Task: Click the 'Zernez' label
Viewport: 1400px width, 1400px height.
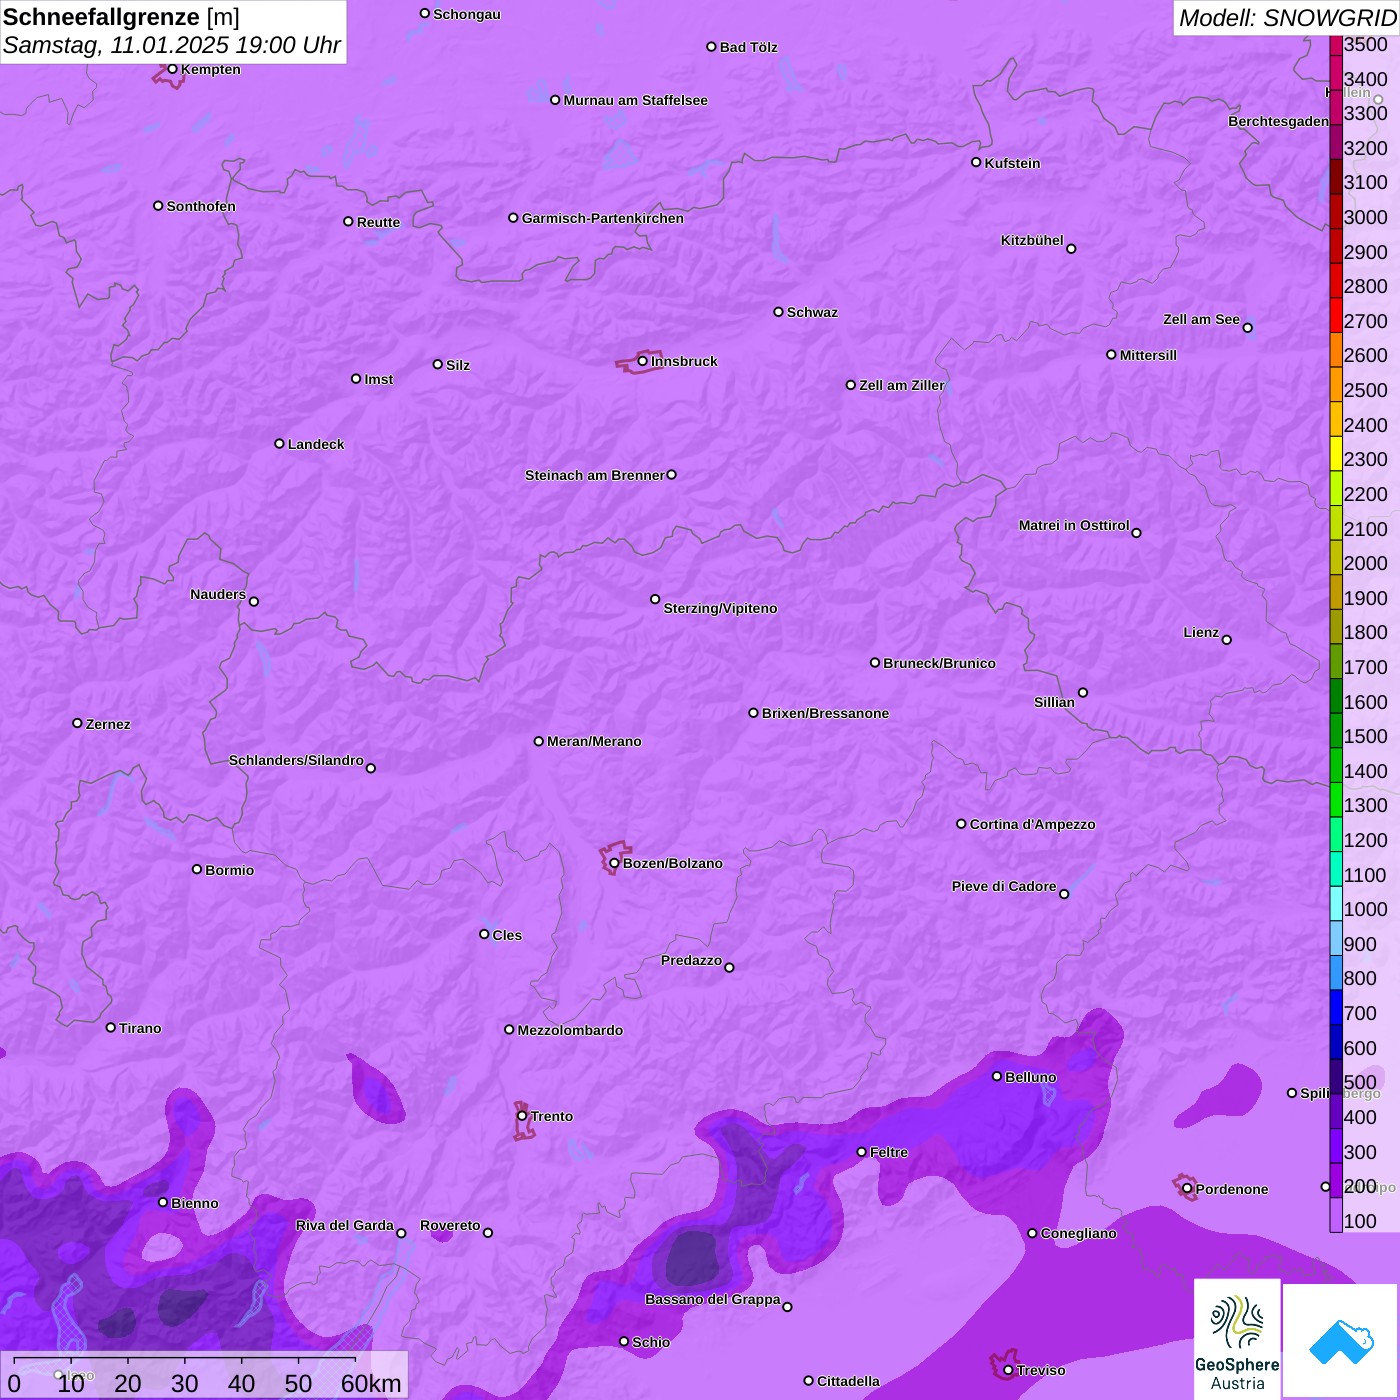Action: coord(108,724)
